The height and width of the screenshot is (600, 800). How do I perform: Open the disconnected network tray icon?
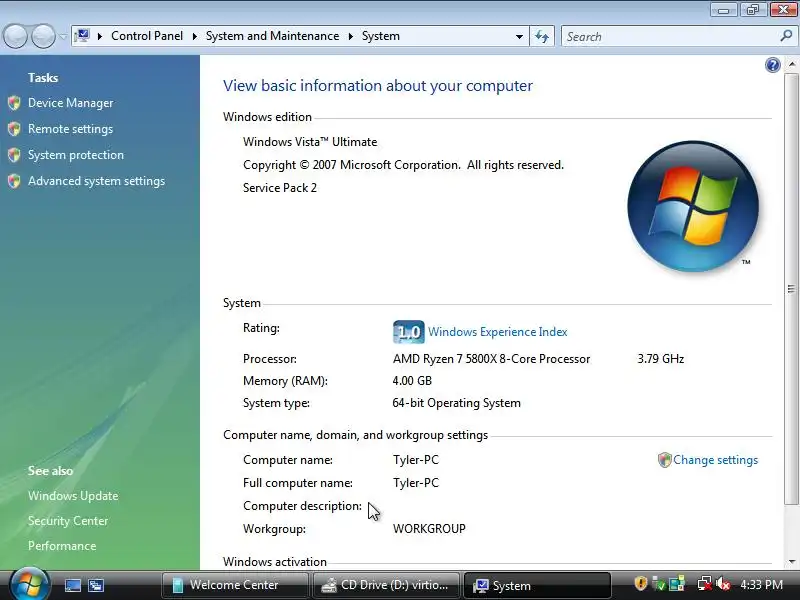click(x=705, y=585)
